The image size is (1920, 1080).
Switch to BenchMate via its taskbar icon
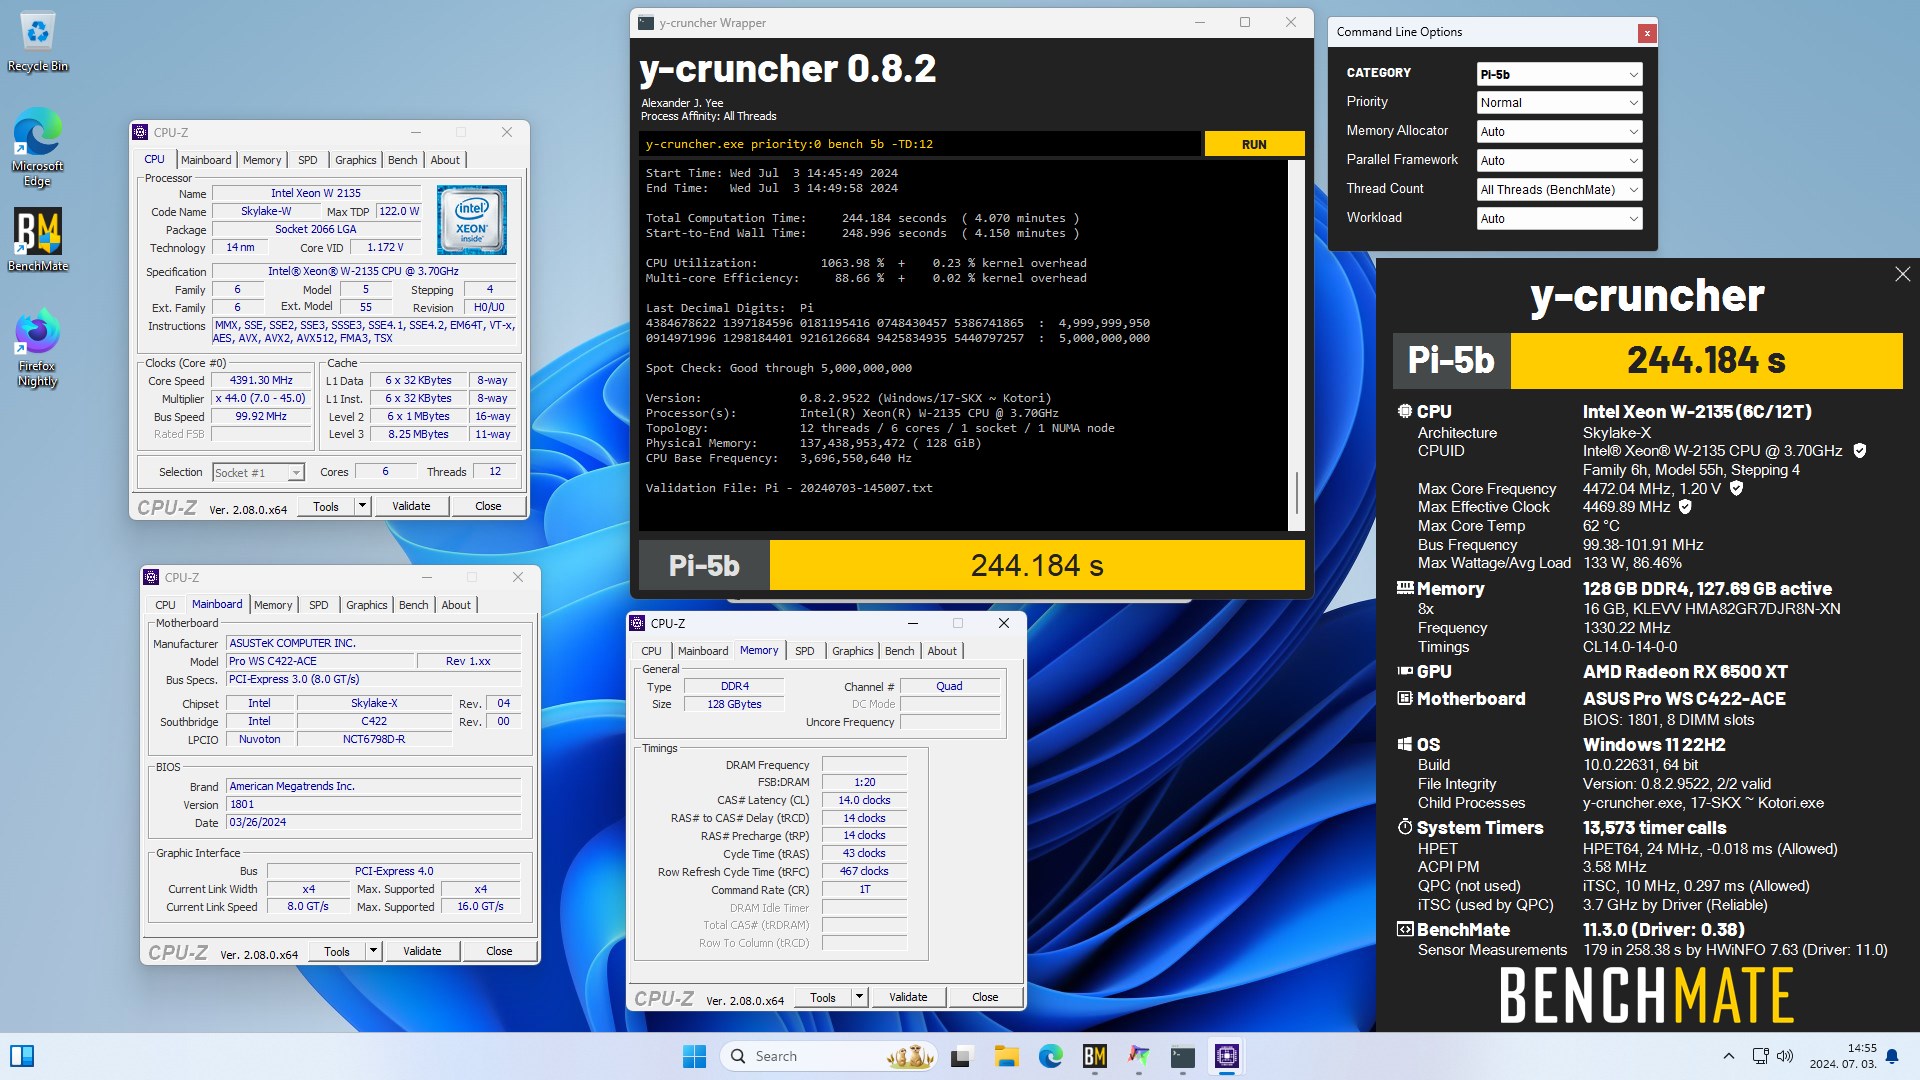pos(1095,1056)
